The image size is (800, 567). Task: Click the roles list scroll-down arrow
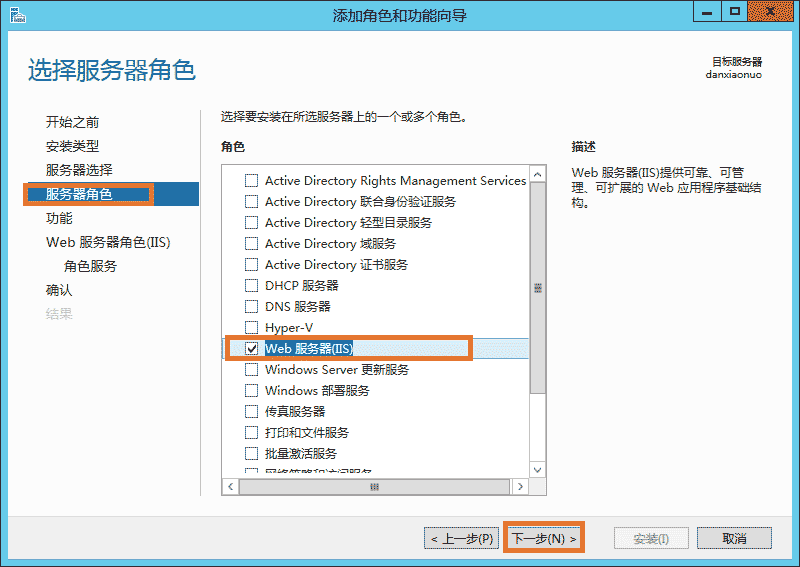[538, 469]
